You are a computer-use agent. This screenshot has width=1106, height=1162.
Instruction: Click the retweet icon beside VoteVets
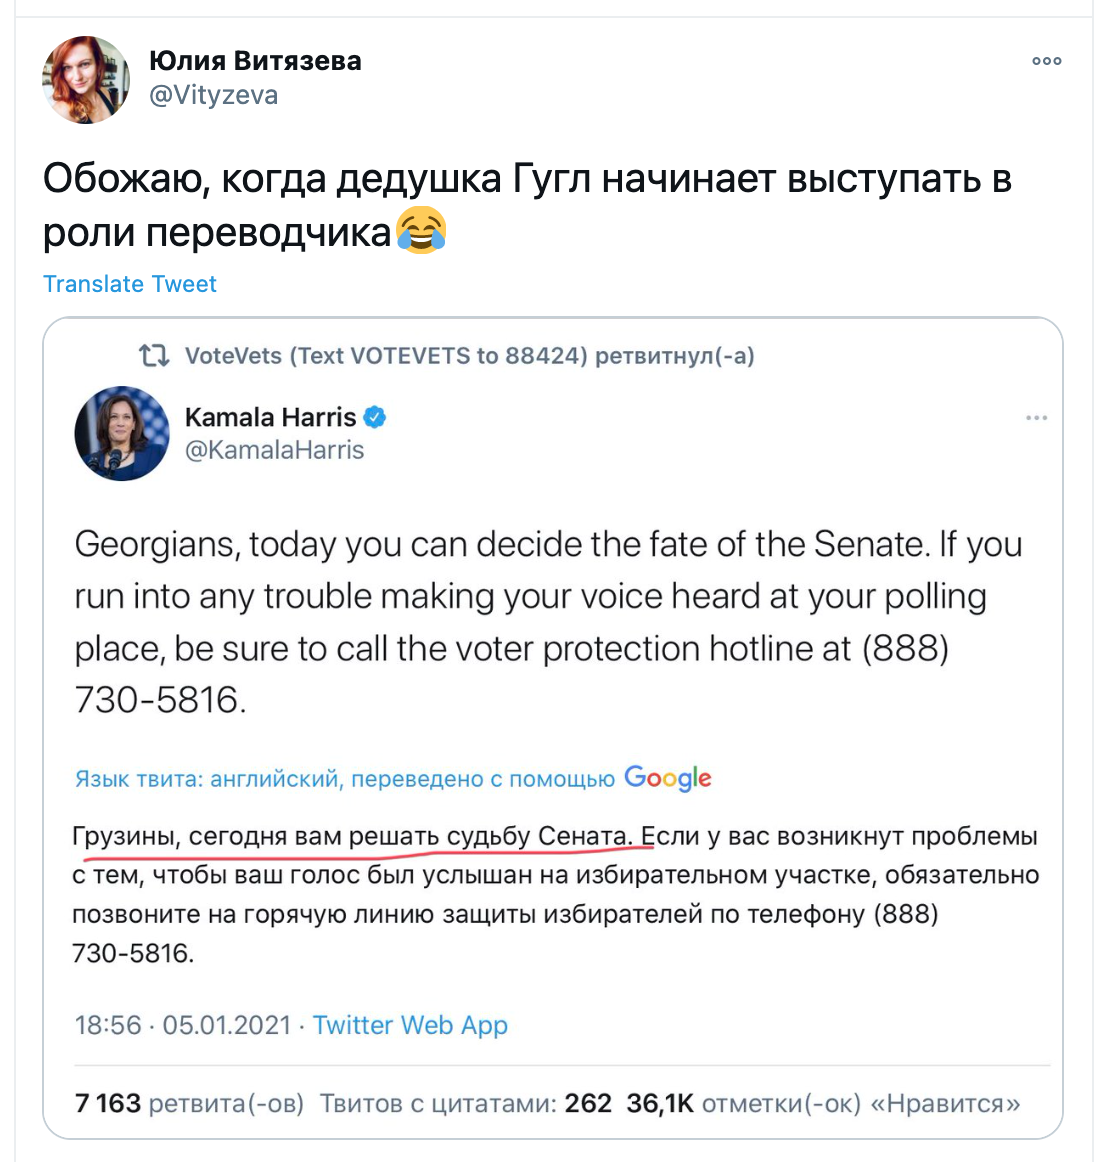pos(154,356)
